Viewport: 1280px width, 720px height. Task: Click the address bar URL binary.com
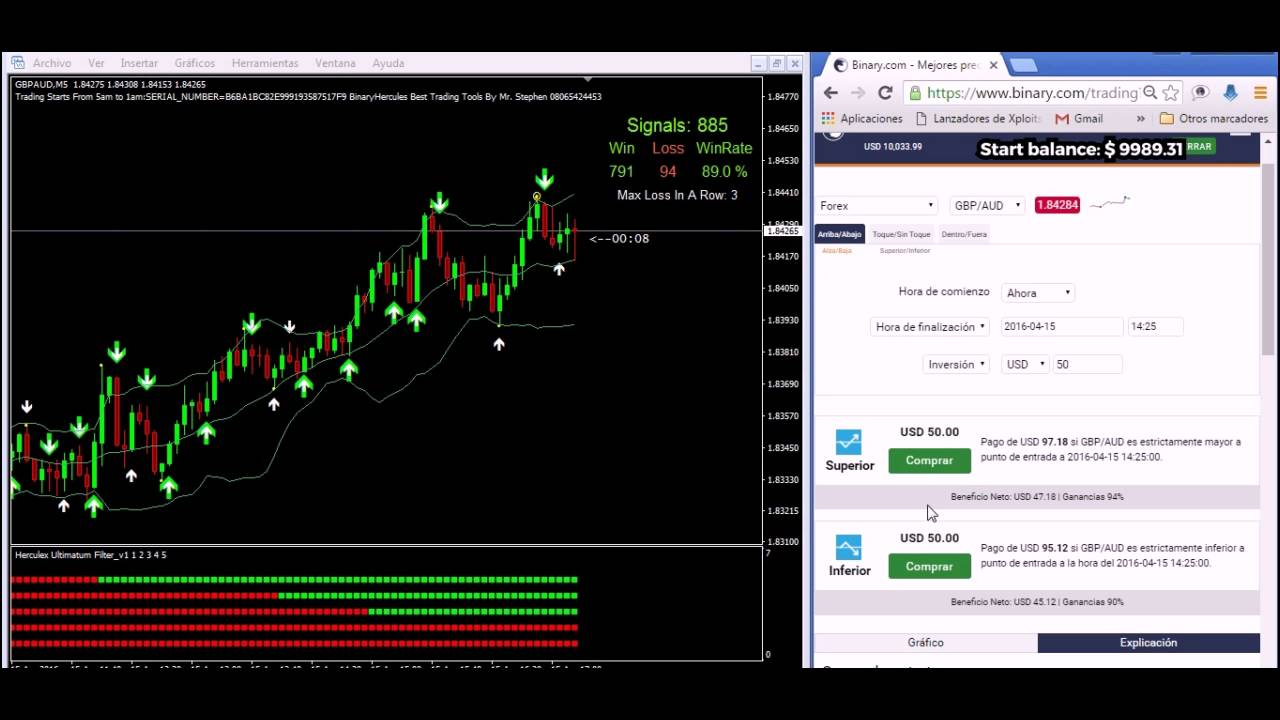1031,93
